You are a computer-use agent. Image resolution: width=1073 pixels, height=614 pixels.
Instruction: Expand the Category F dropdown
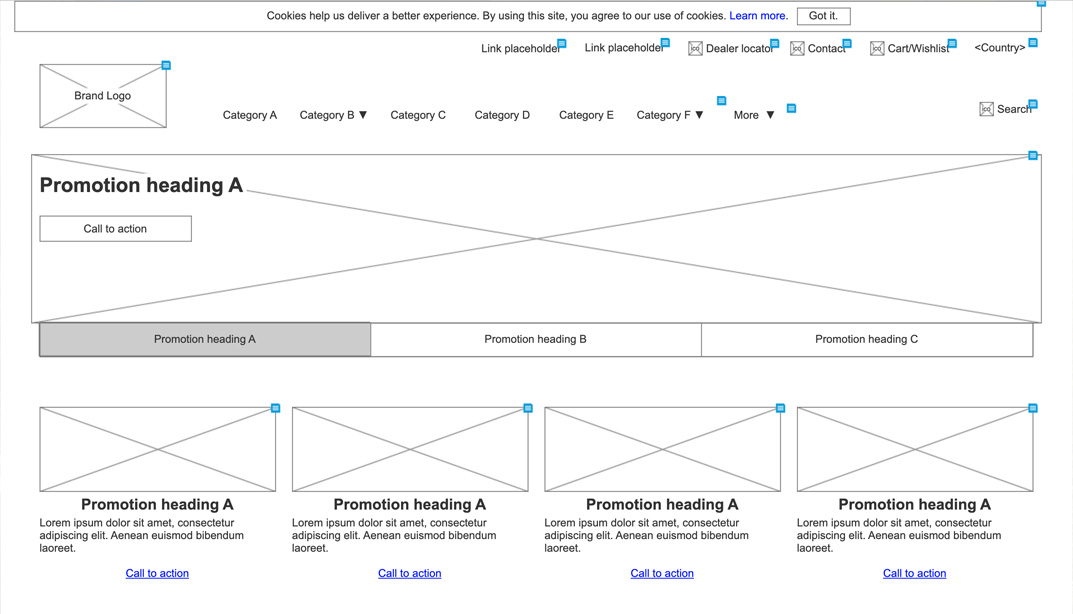[670, 115]
